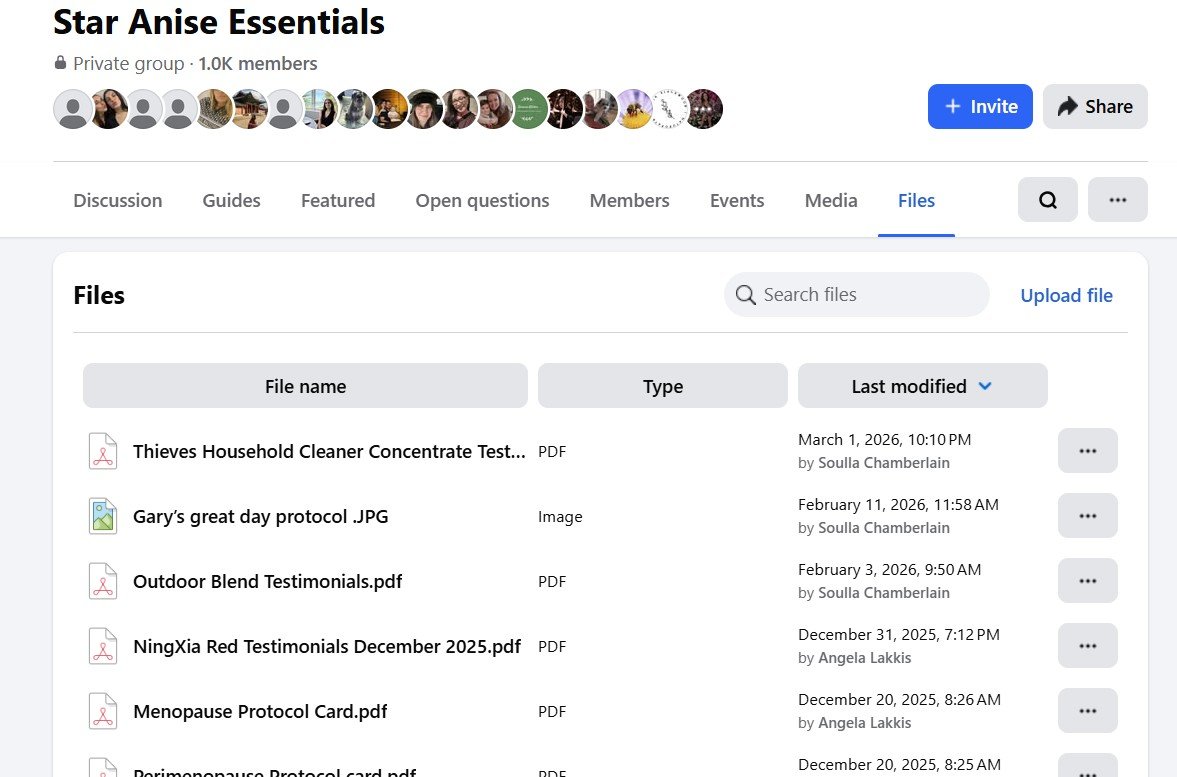Viewport: 1177px width, 777px height.
Task: Go to the Media tab
Action: coord(831,200)
